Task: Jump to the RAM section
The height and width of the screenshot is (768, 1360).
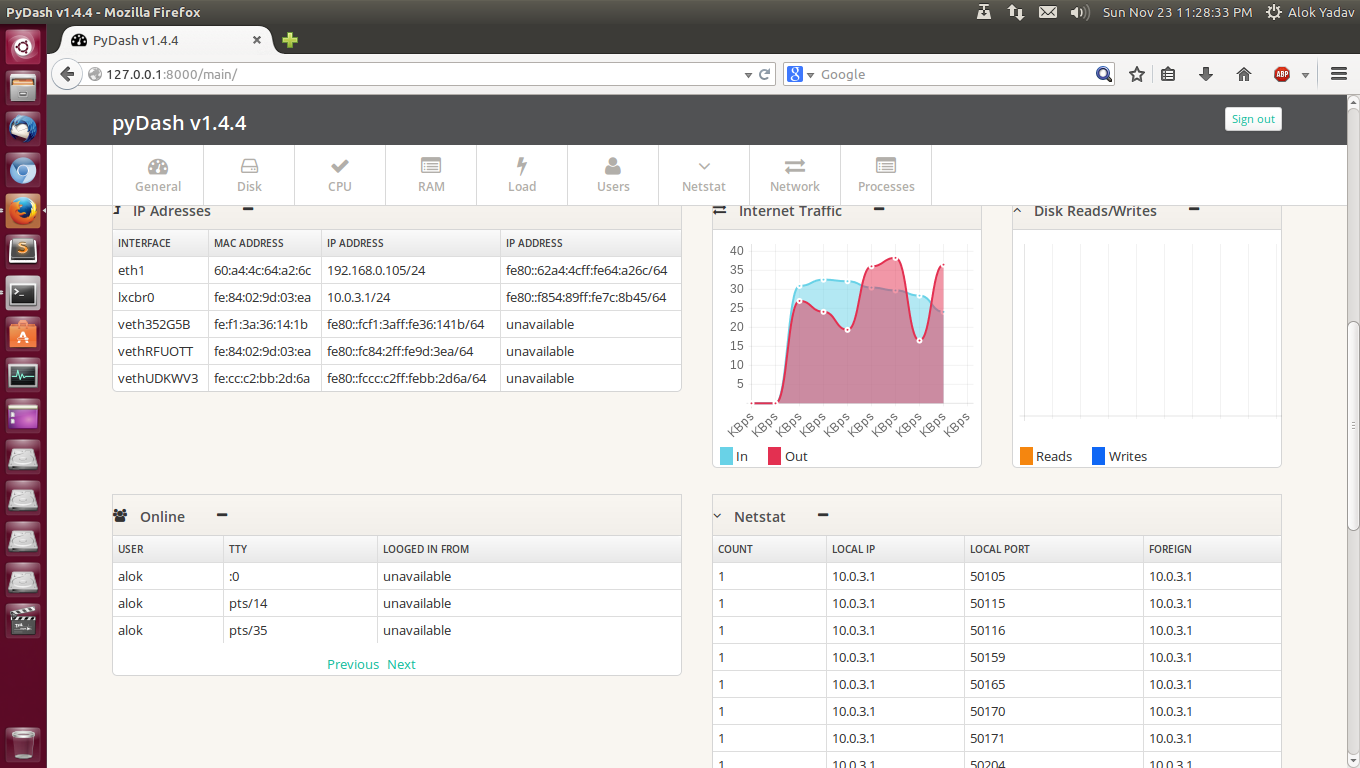Action: click(x=431, y=175)
